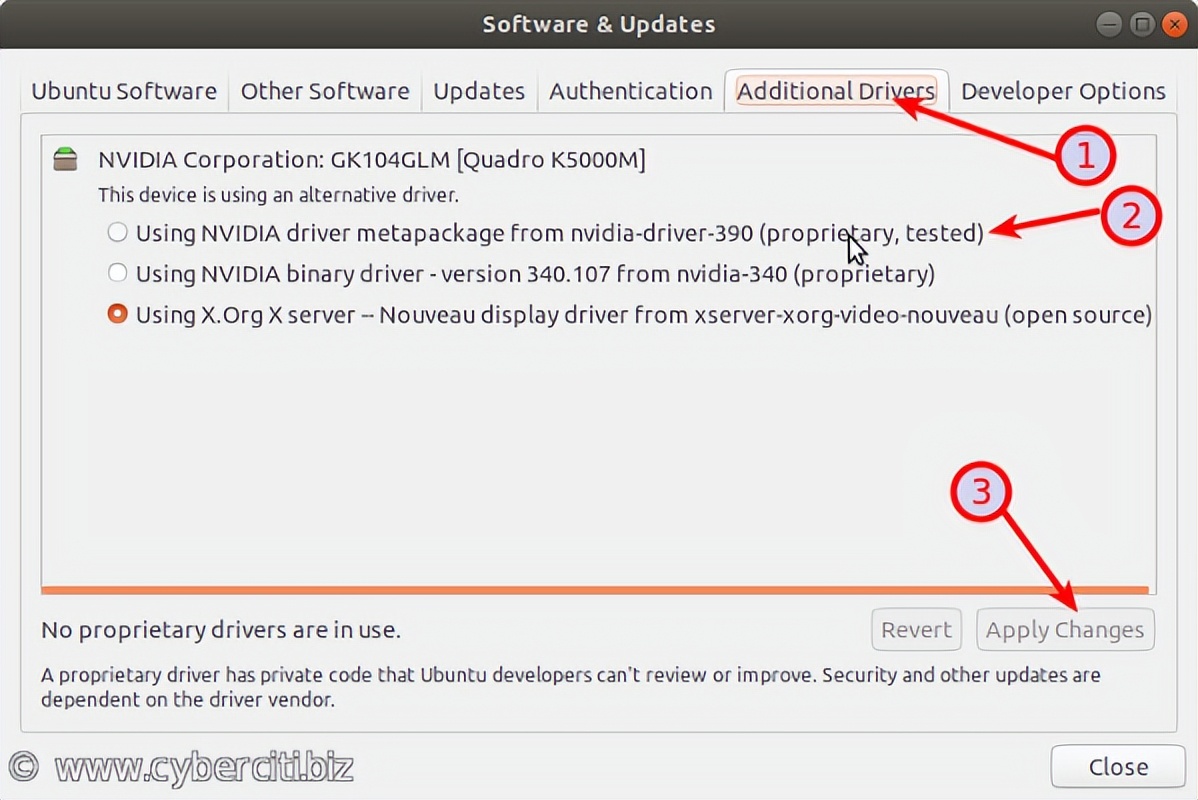Minimize the Software & Updates window
The image size is (1198, 800).
pos(1110,23)
